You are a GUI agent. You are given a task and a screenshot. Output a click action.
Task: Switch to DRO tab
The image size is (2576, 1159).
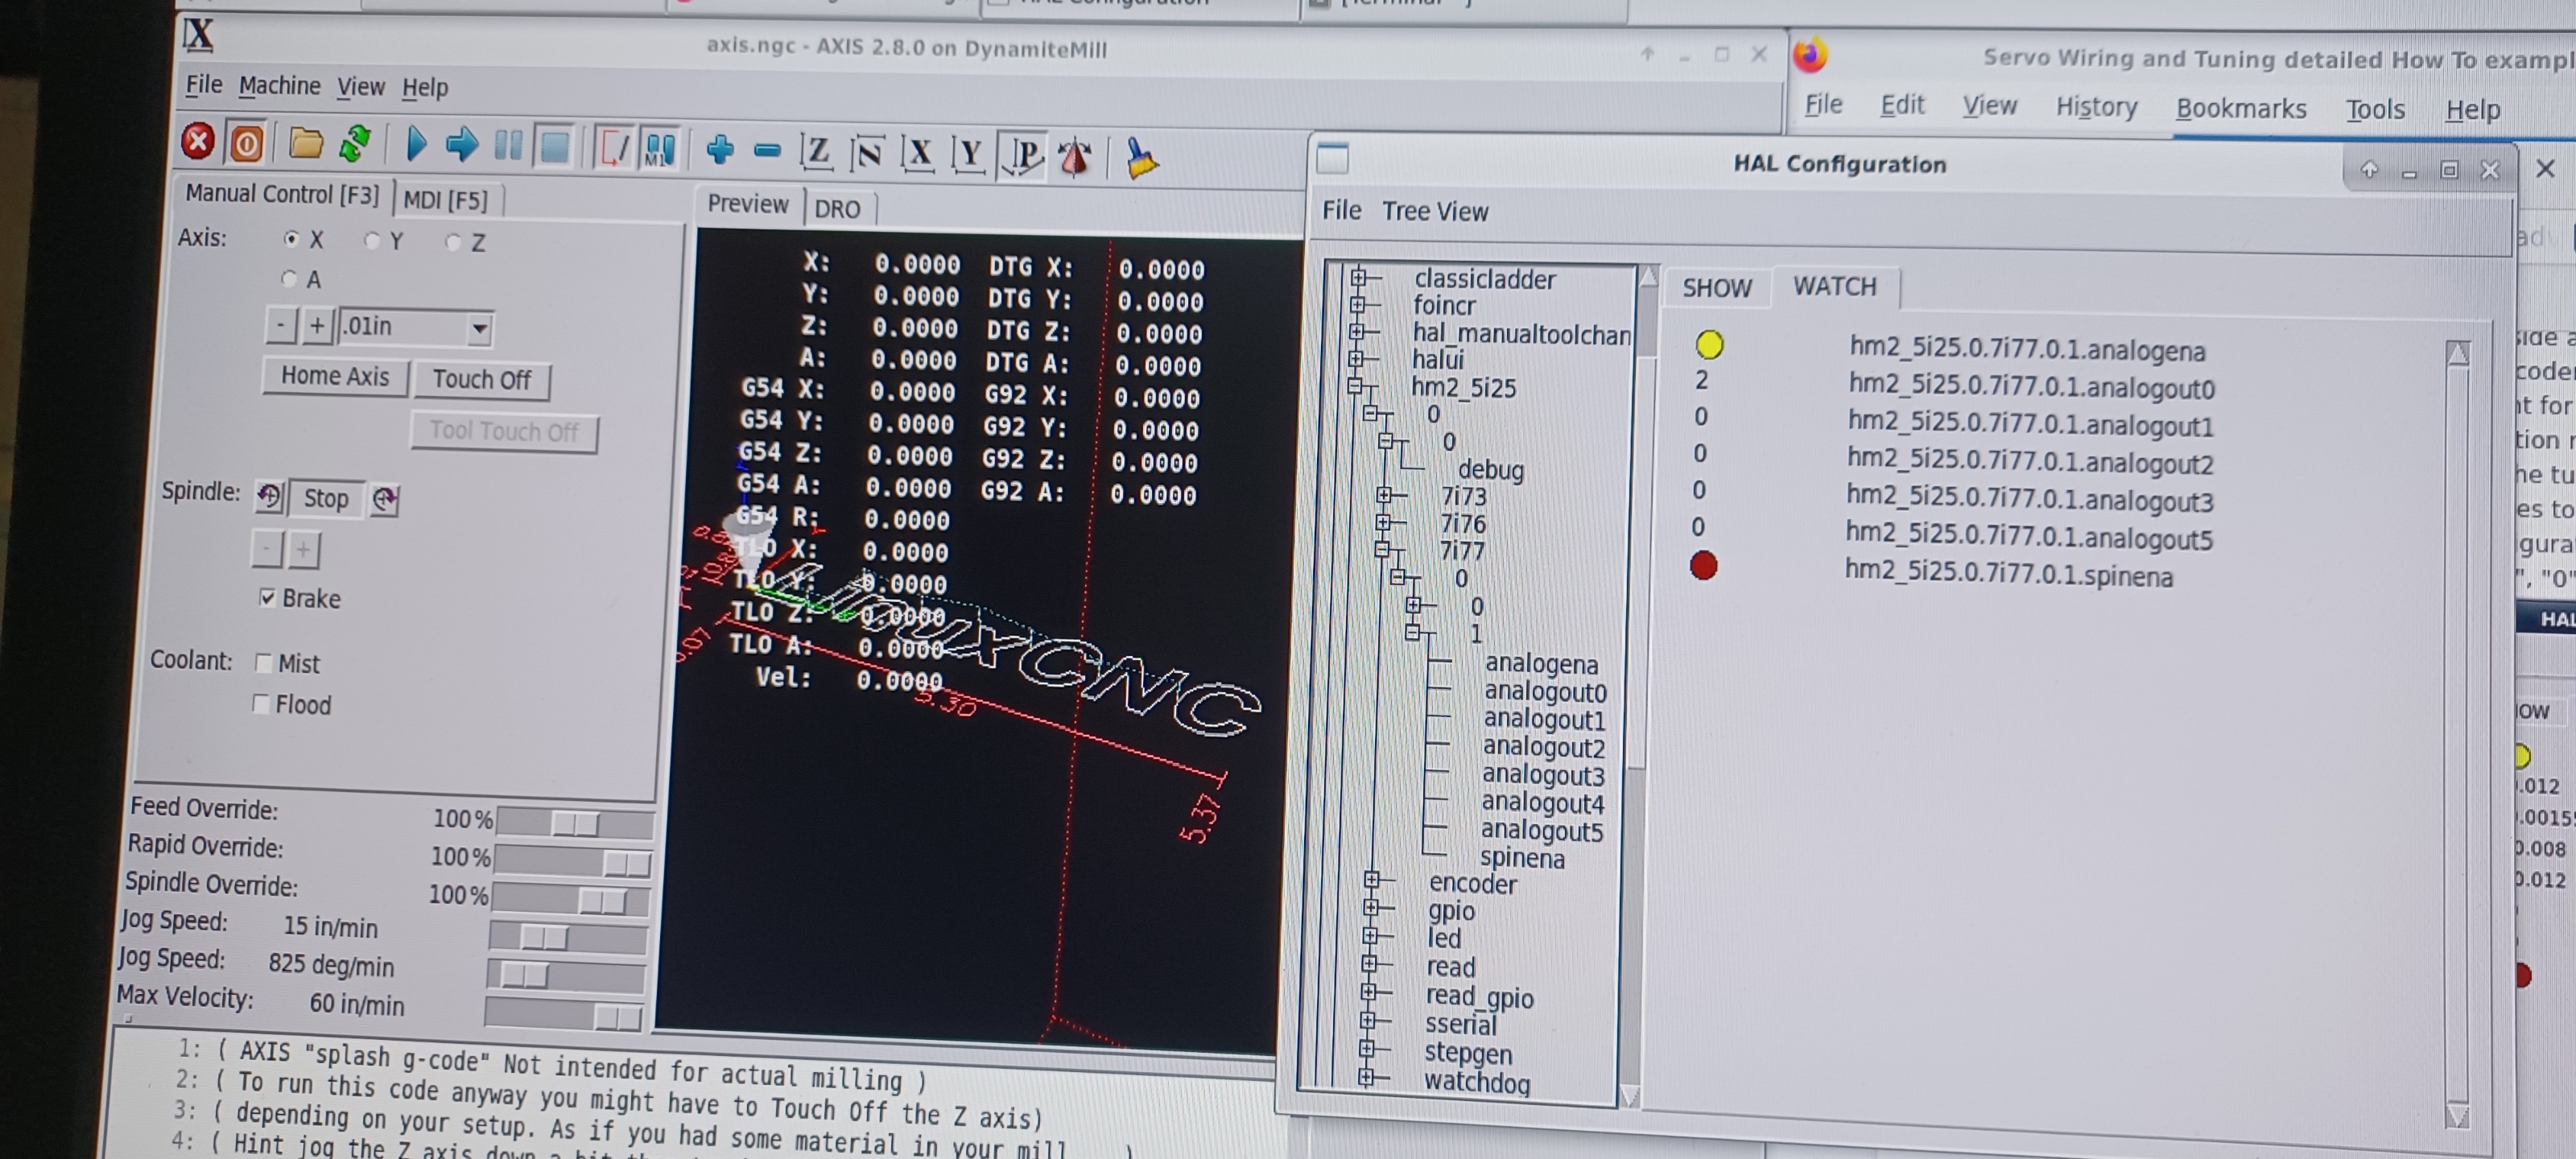837,209
